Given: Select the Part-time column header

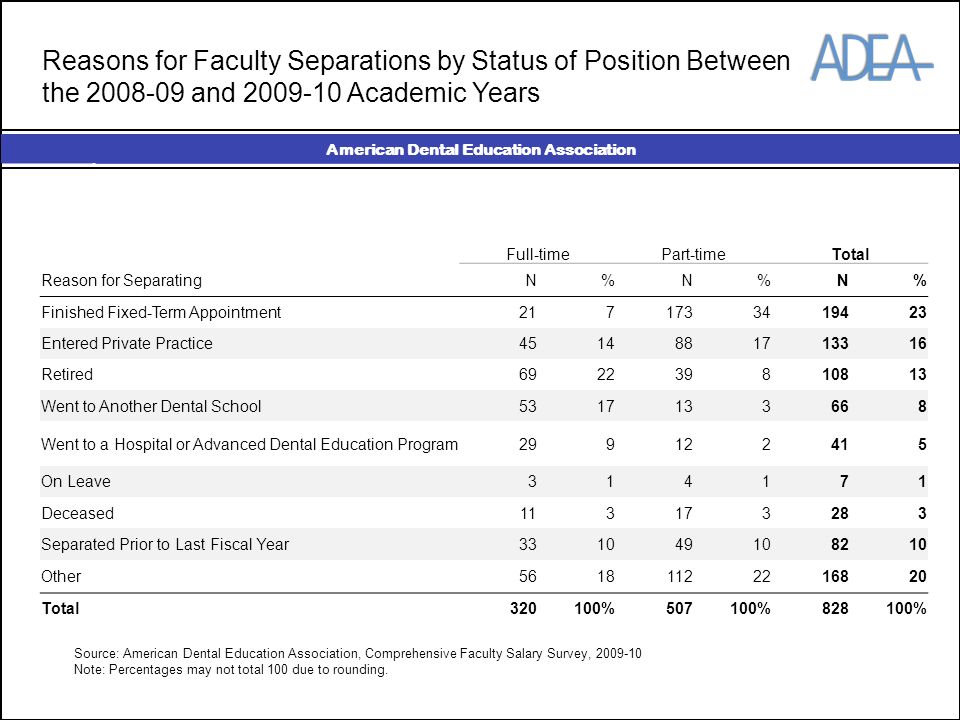Looking at the screenshot, I should pos(693,254).
